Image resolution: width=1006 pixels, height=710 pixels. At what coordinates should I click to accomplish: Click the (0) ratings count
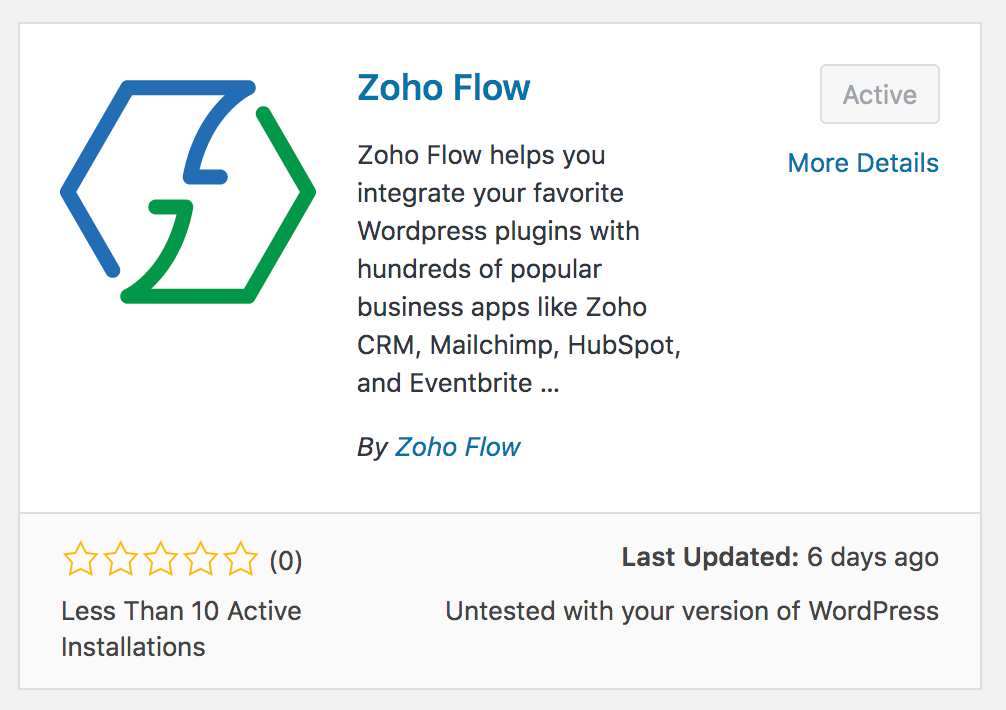(286, 561)
